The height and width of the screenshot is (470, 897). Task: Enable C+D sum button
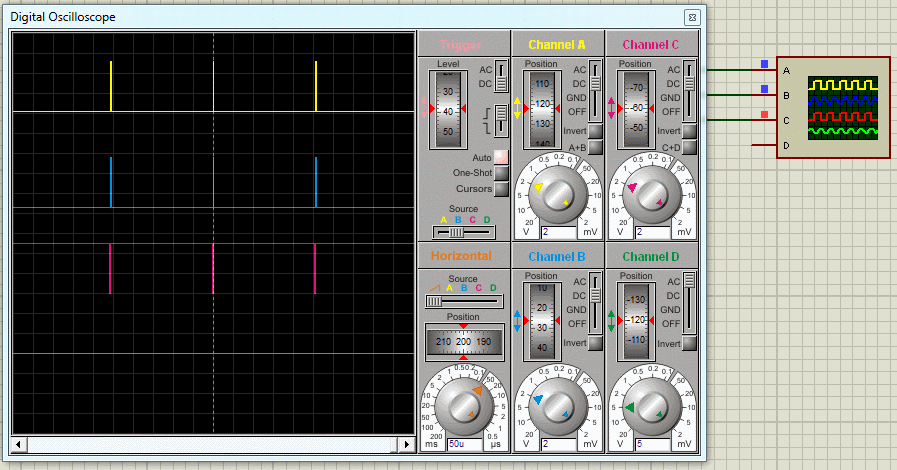point(689,148)
